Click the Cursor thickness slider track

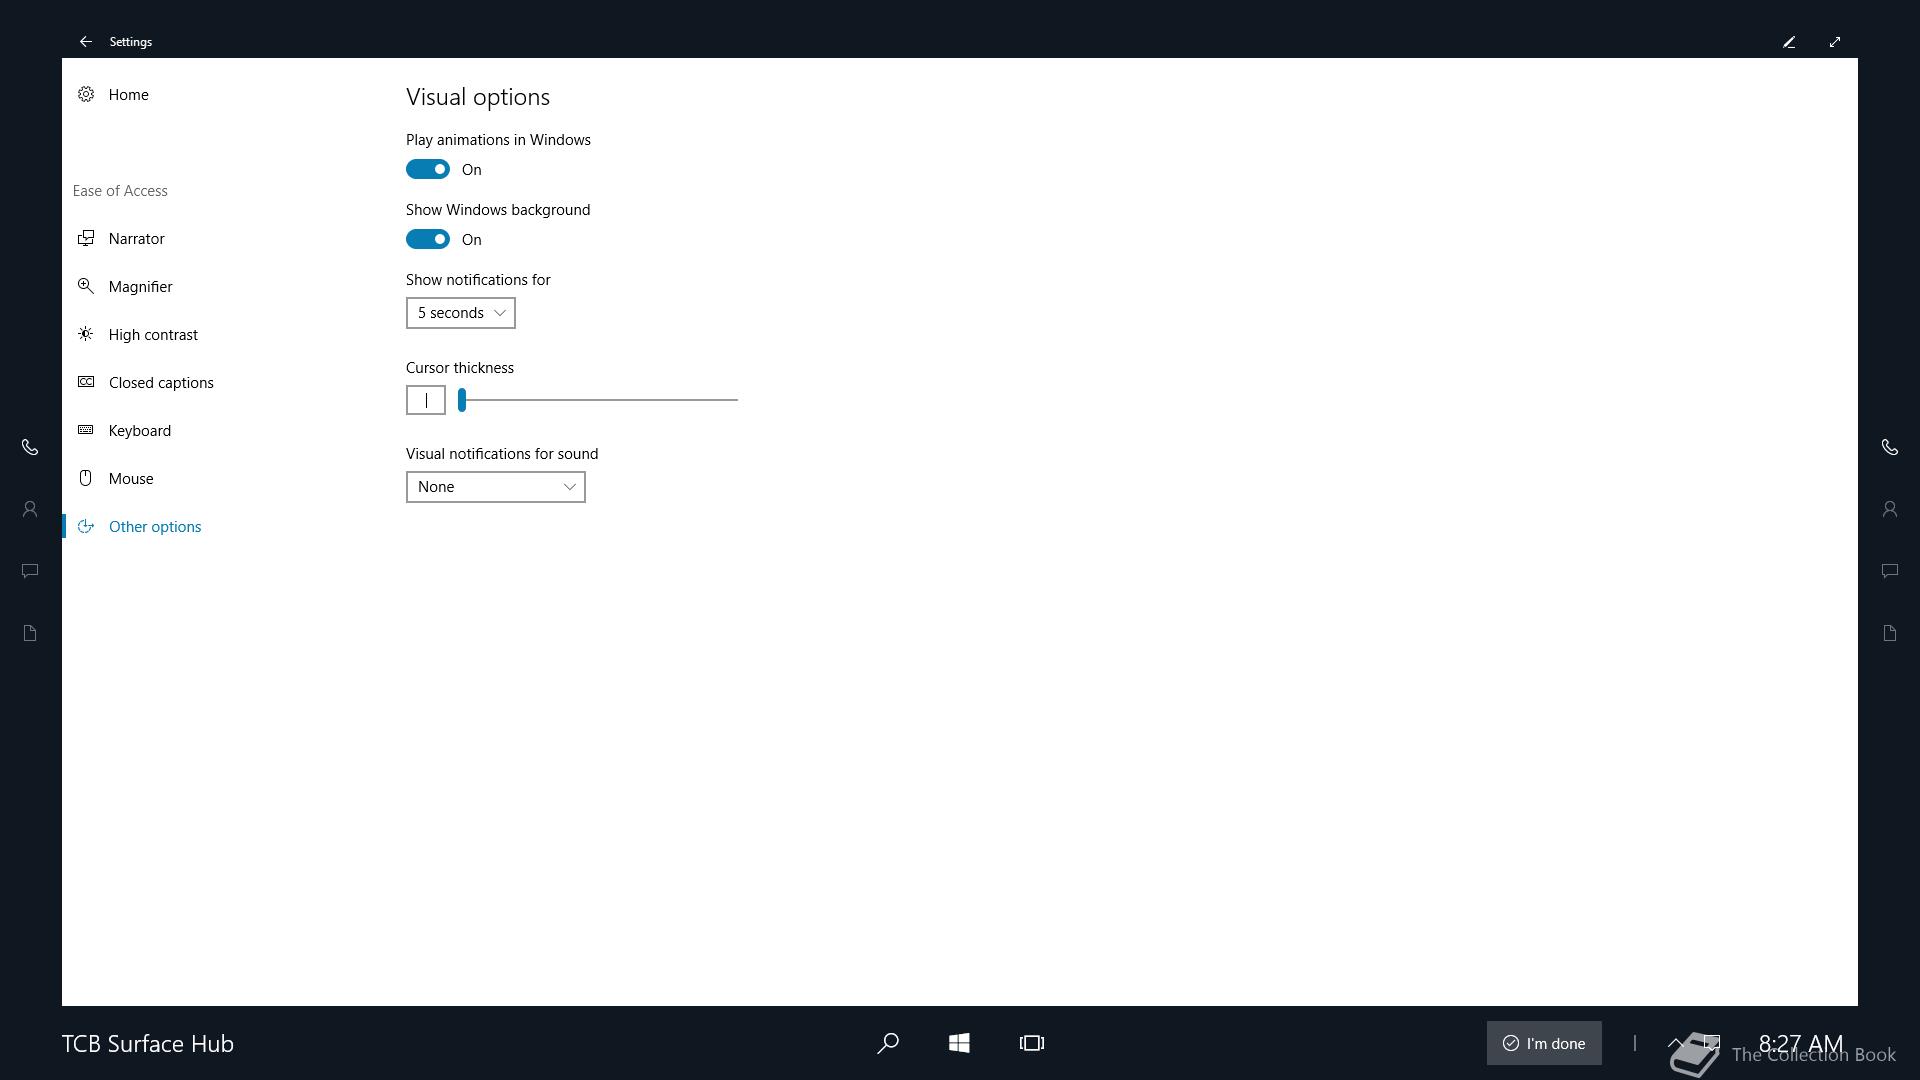pyautogui.click(x=598, y=400)
